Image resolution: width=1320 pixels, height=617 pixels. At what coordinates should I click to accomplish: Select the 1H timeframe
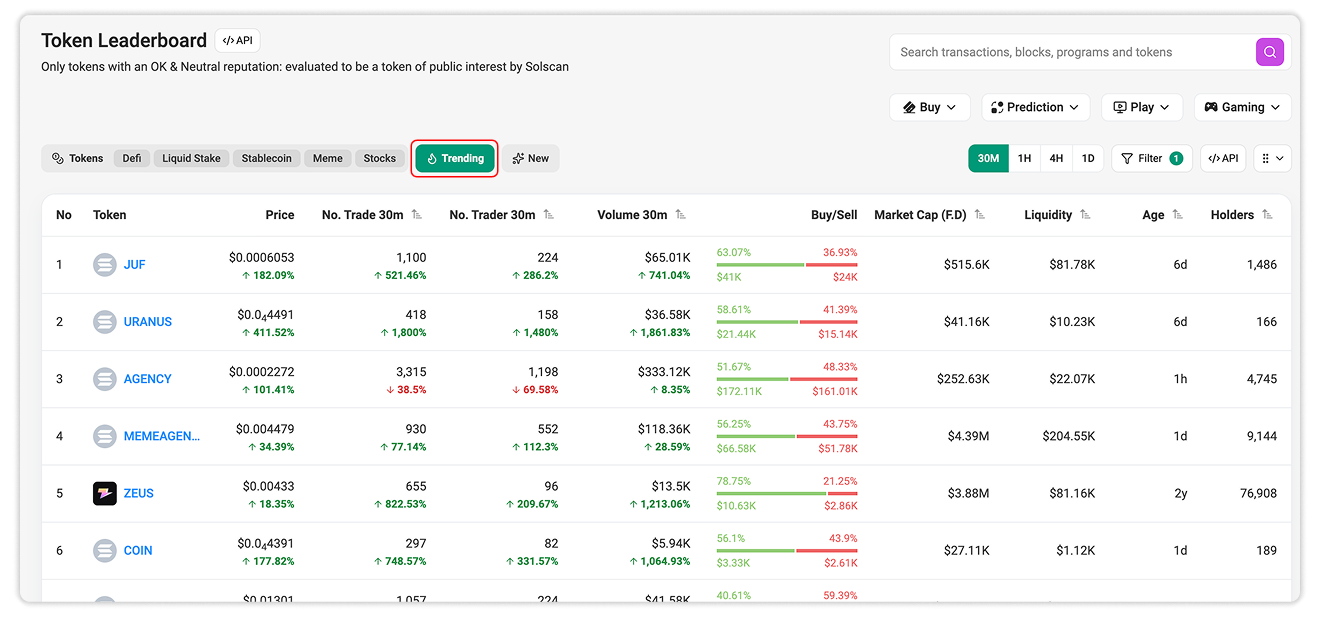click(1024, 158)
